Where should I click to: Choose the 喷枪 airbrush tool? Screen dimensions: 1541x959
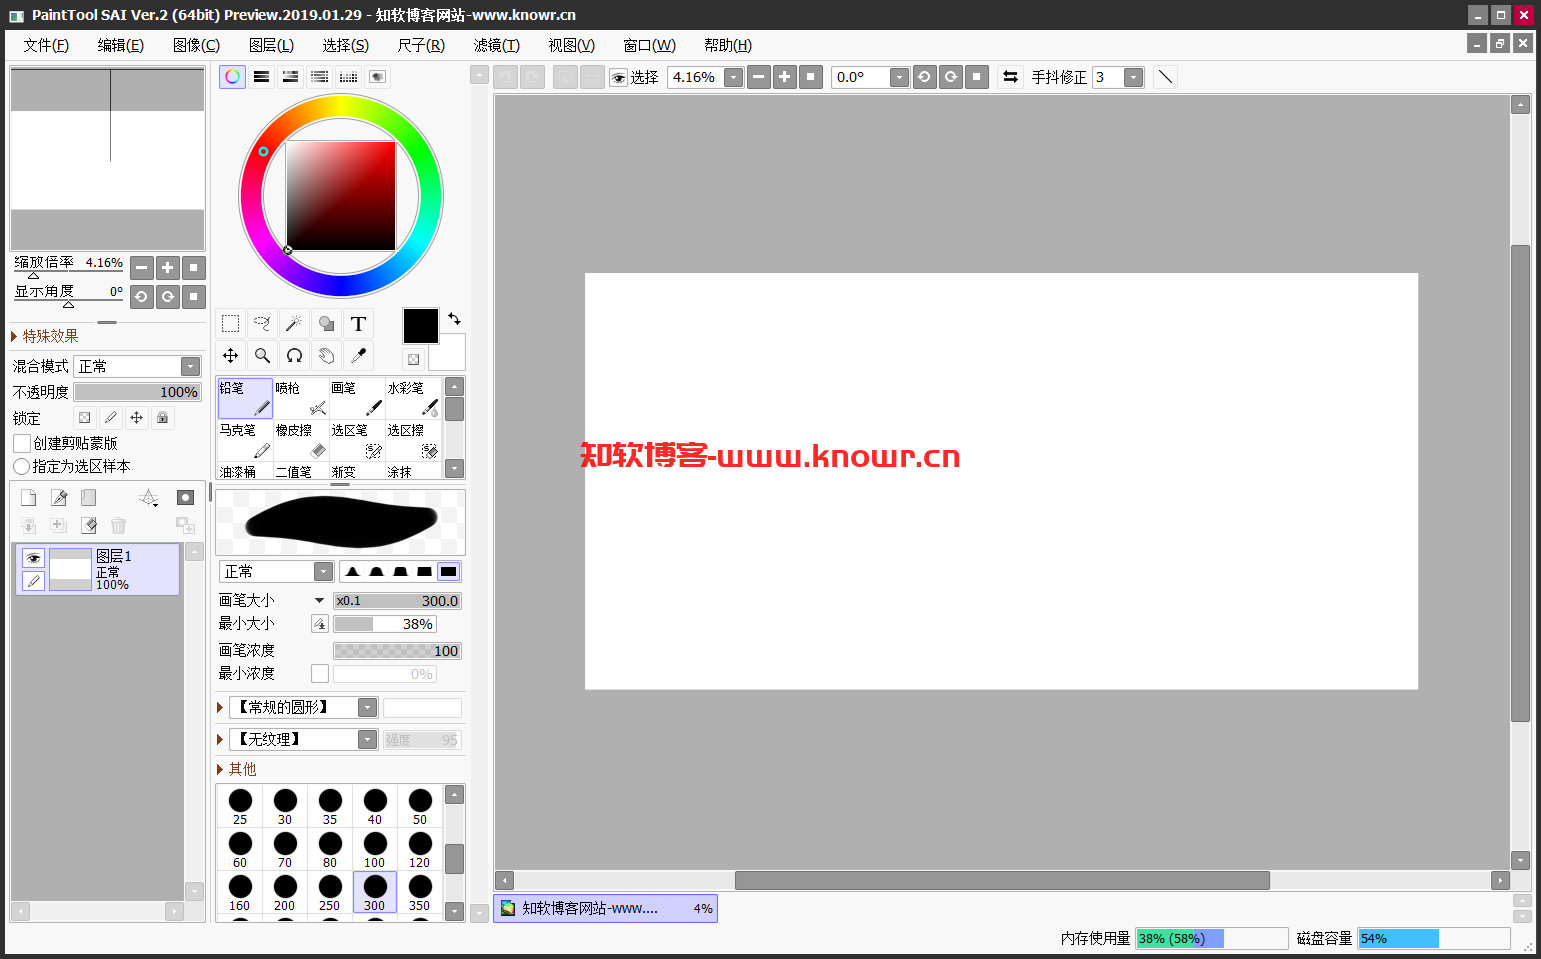(x=301, y=398)
